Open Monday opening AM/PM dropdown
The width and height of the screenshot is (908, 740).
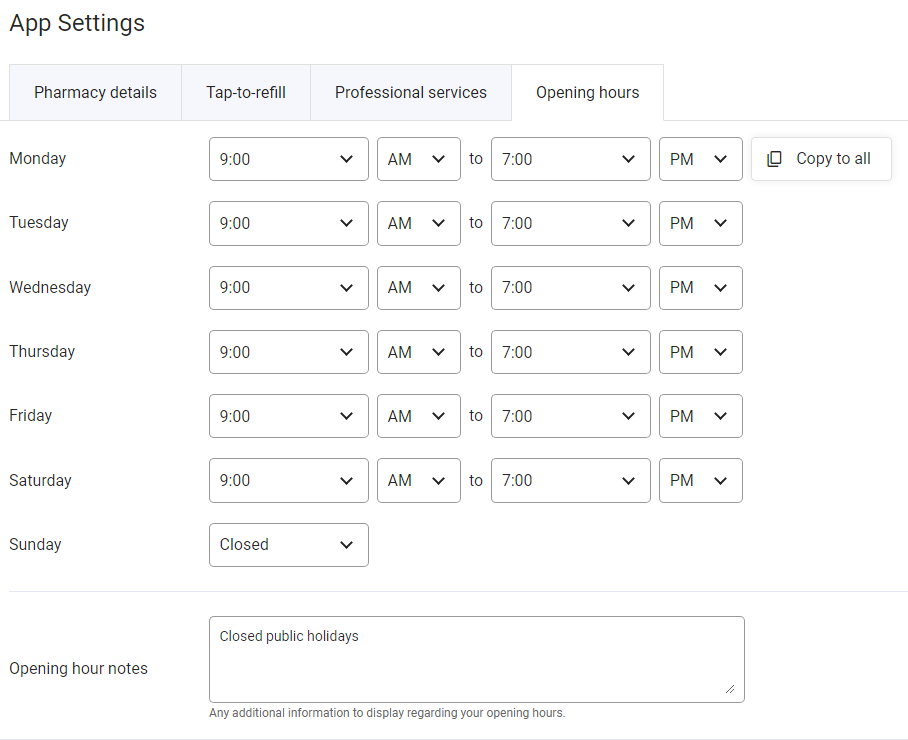coord(419,159)
